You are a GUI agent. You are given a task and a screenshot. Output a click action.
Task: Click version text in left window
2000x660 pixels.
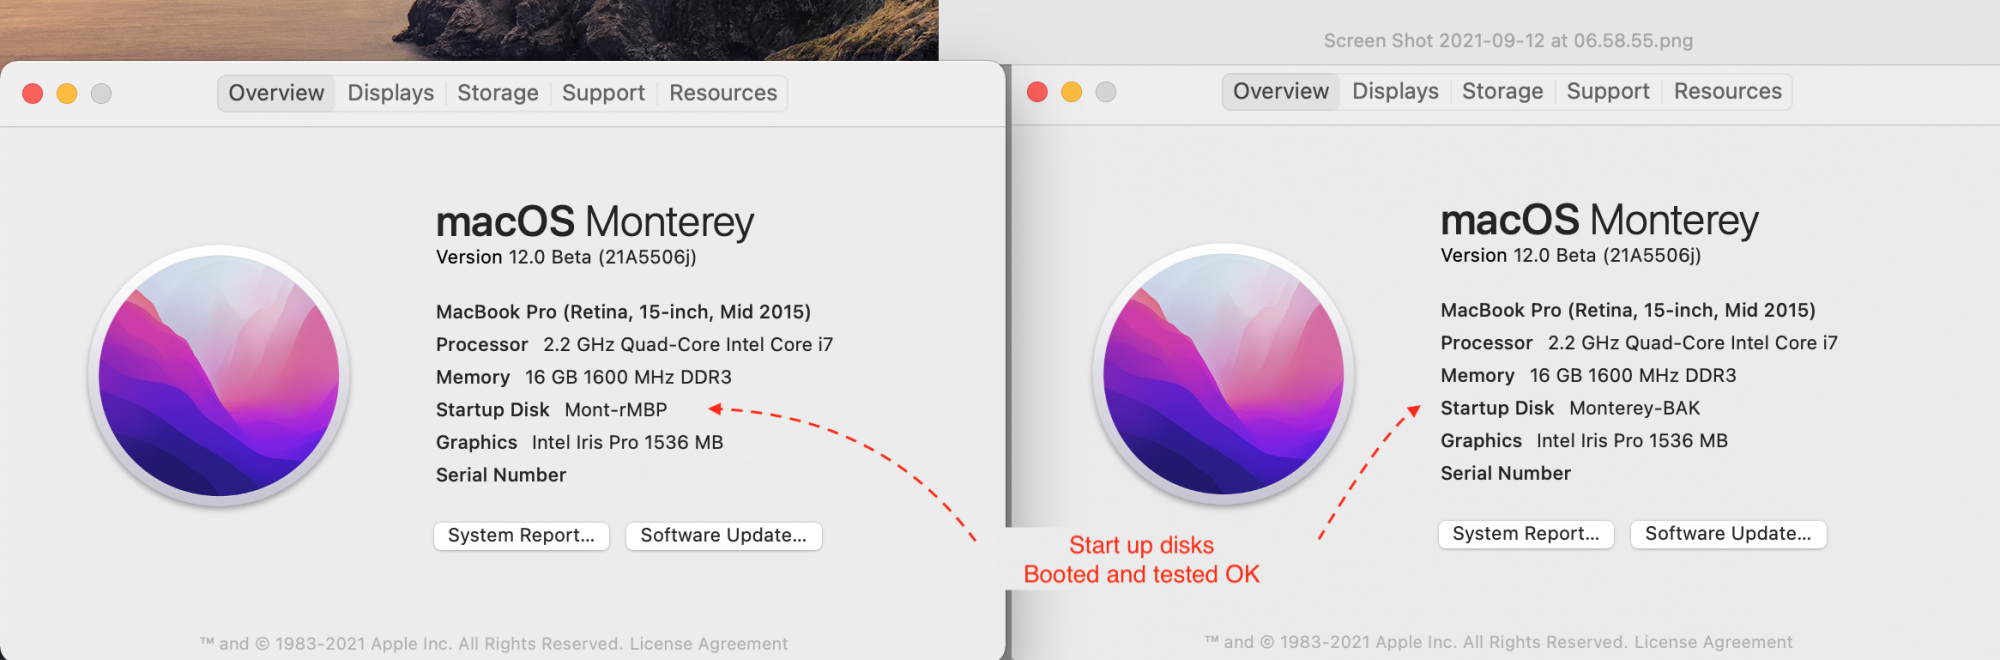click(566, 257)
